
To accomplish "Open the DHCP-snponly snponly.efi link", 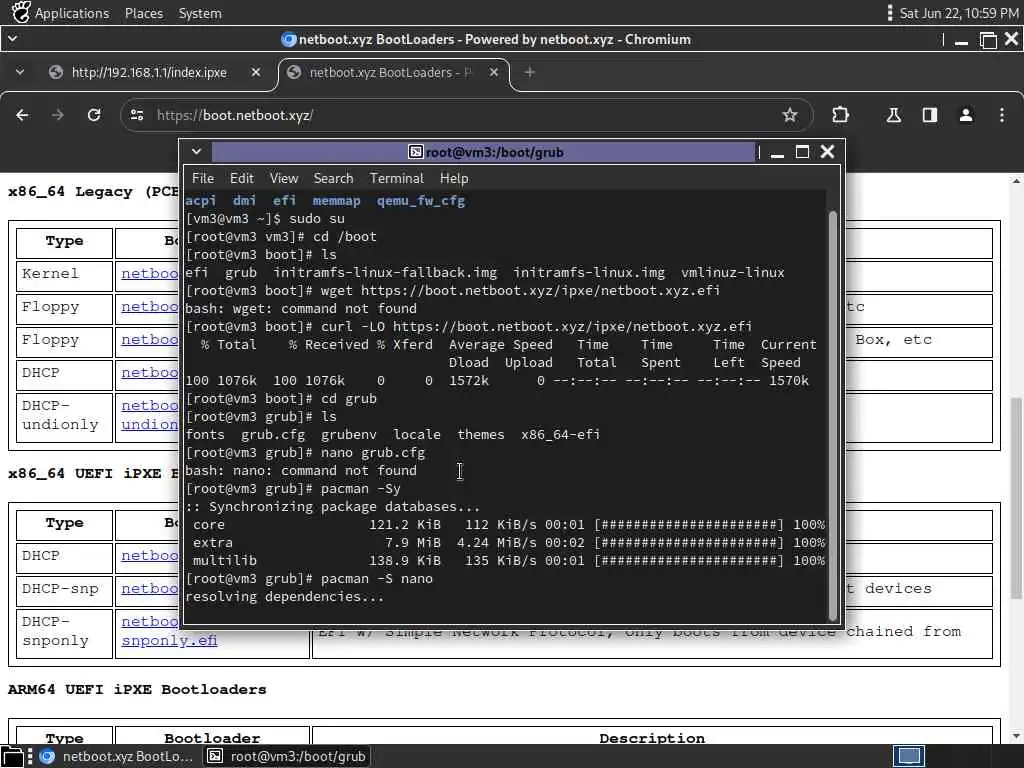I will pos(169,640).
